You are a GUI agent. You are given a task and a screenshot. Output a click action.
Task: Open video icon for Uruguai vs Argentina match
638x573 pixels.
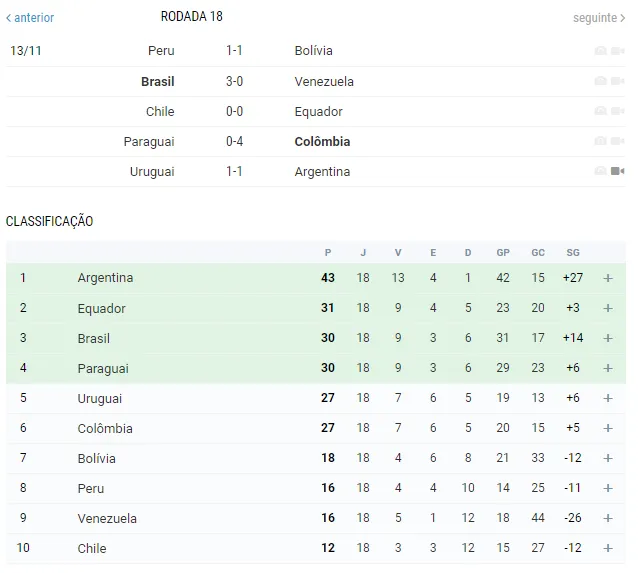coord(617,171)
